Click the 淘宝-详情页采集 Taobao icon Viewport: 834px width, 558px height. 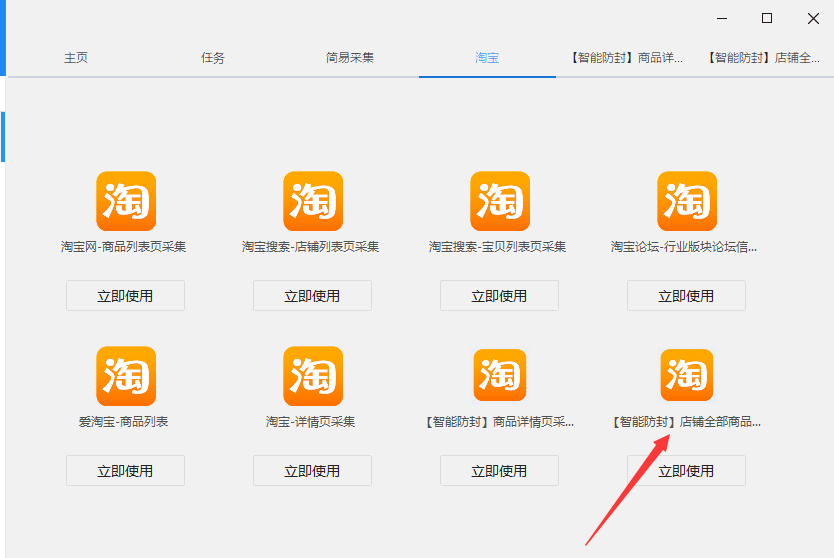pyautogui.click(x=313, y=376)
